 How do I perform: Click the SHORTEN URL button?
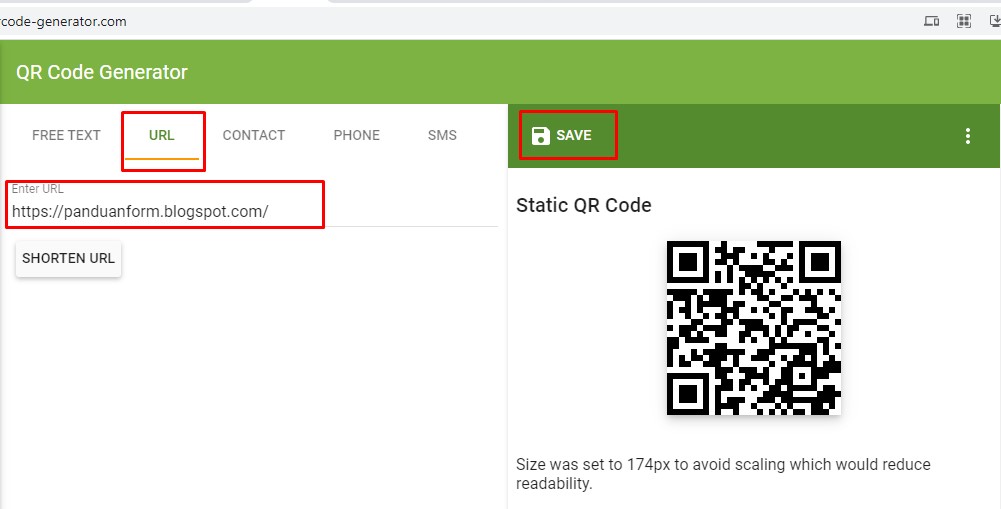pyautogui.click(x=68, y=259)
